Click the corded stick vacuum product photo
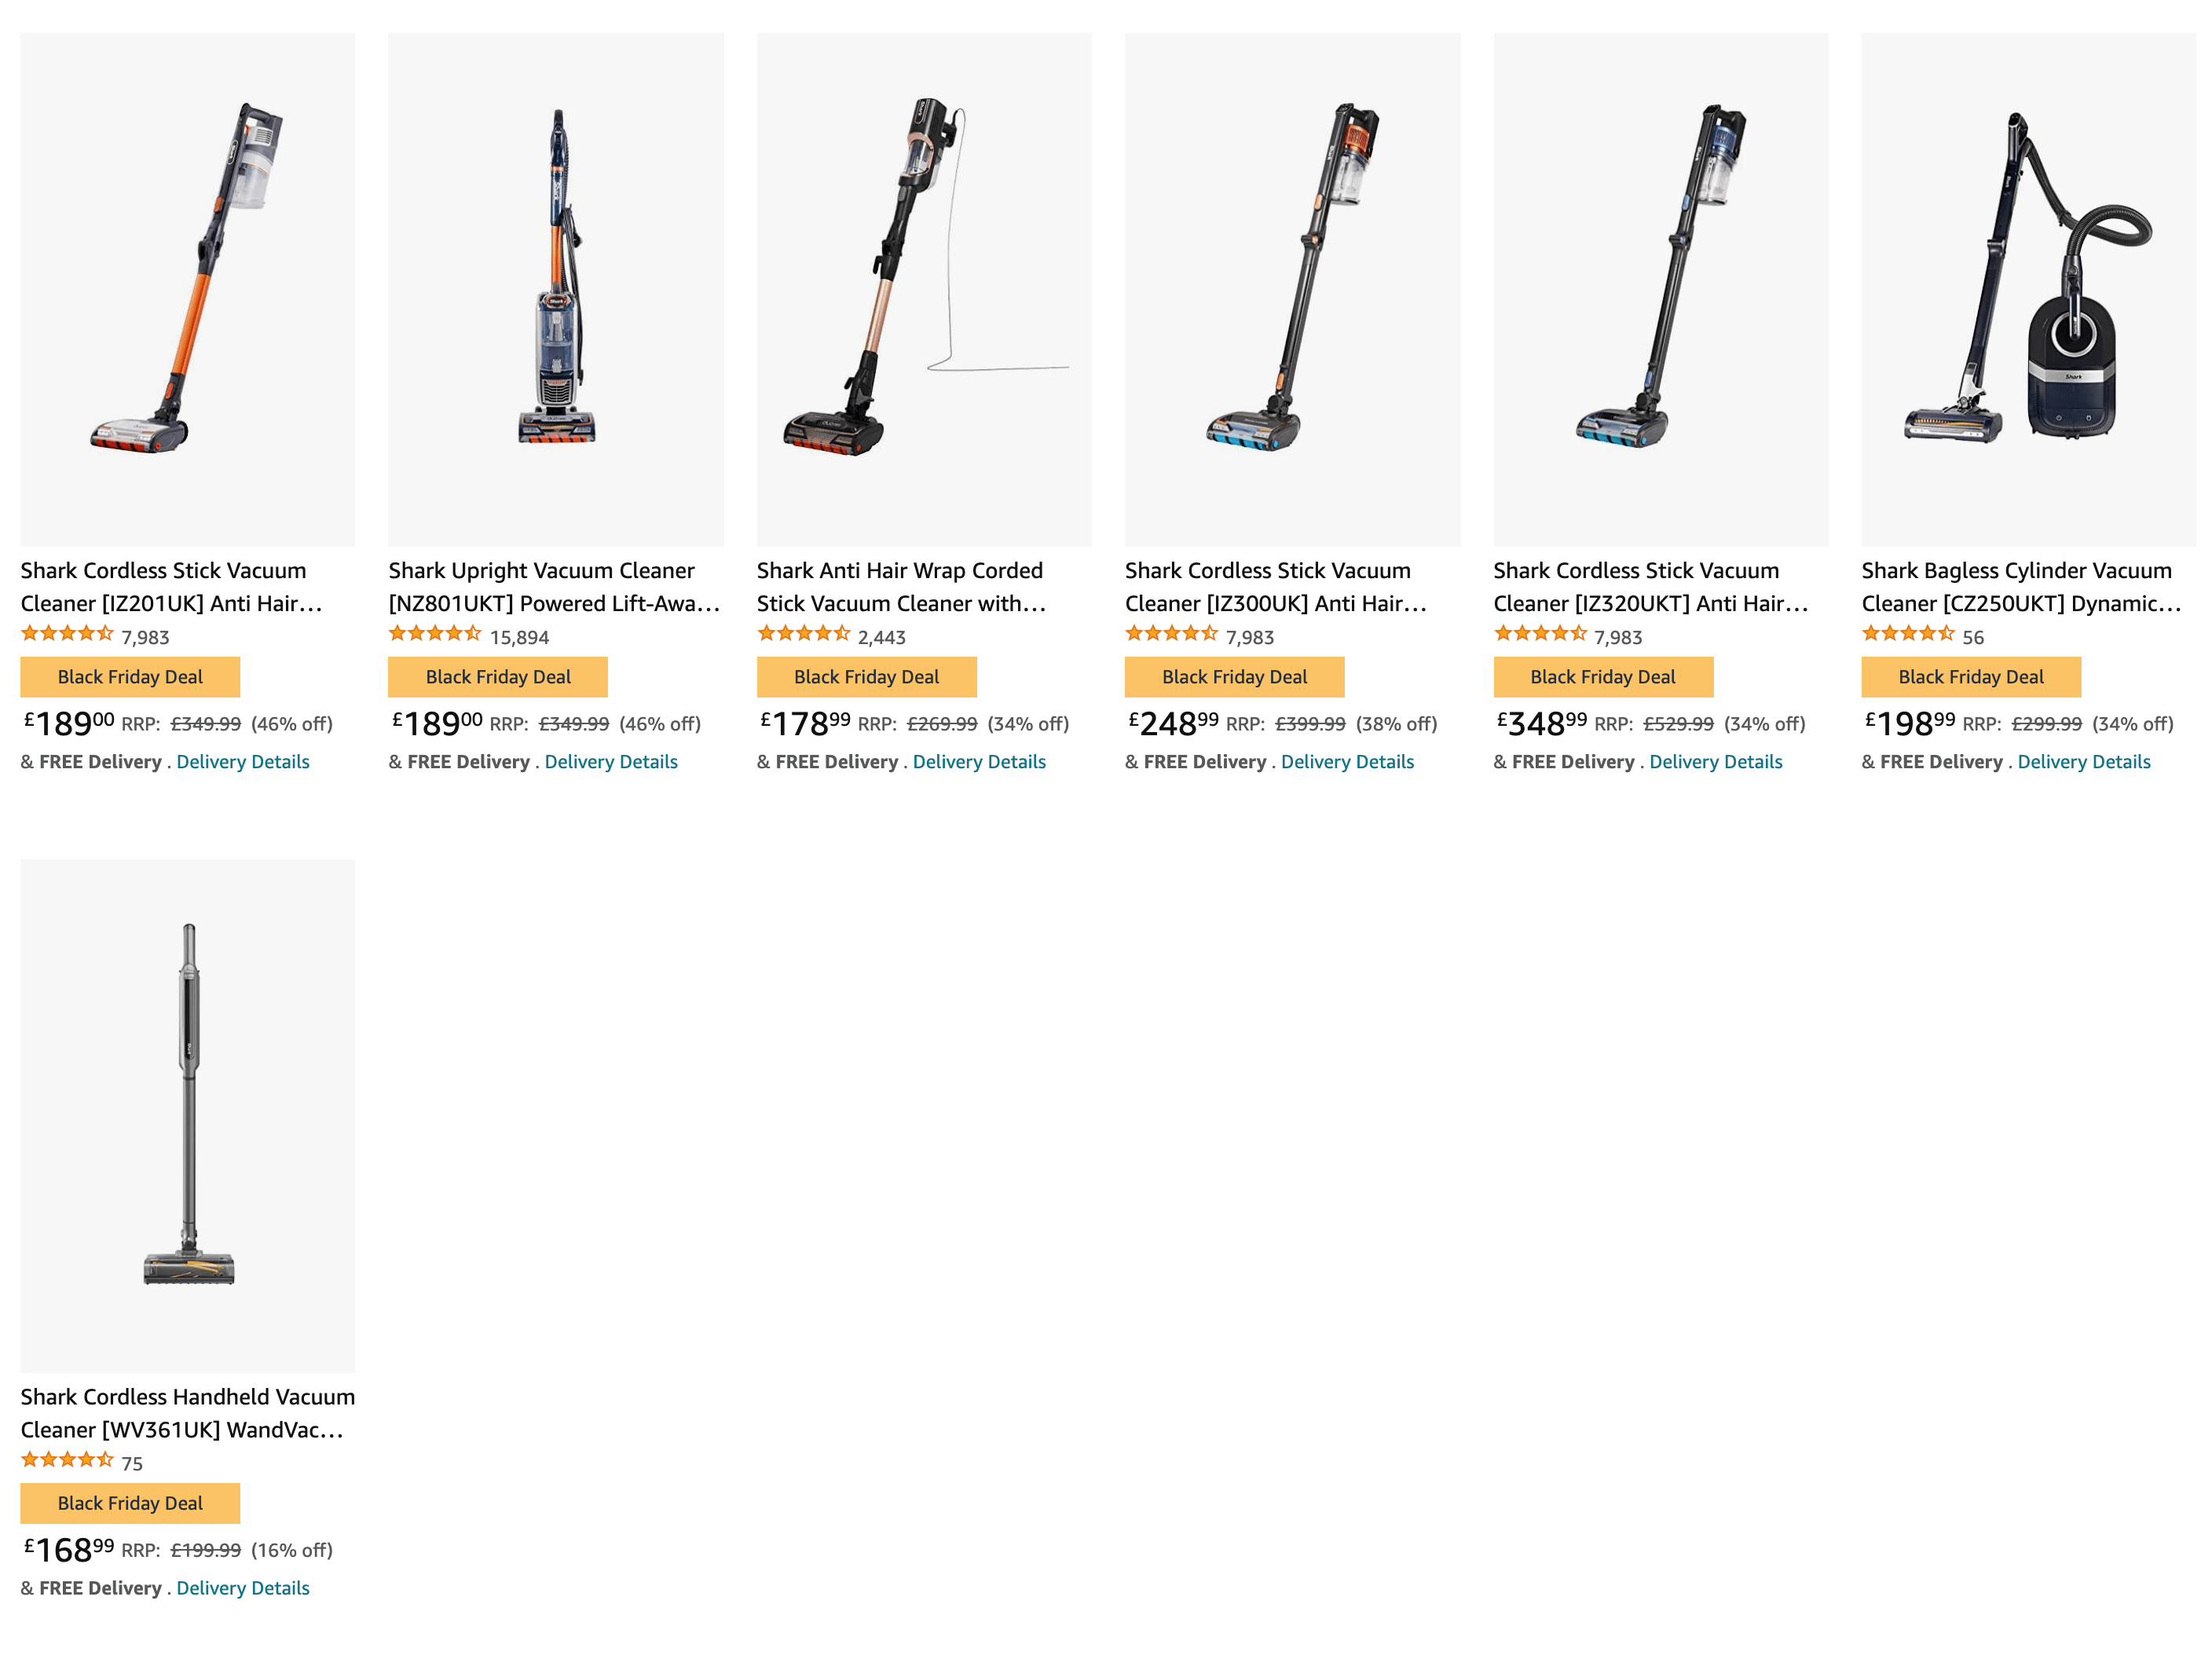Viewport: 2212px width, 1670px height. click(923, 289)
